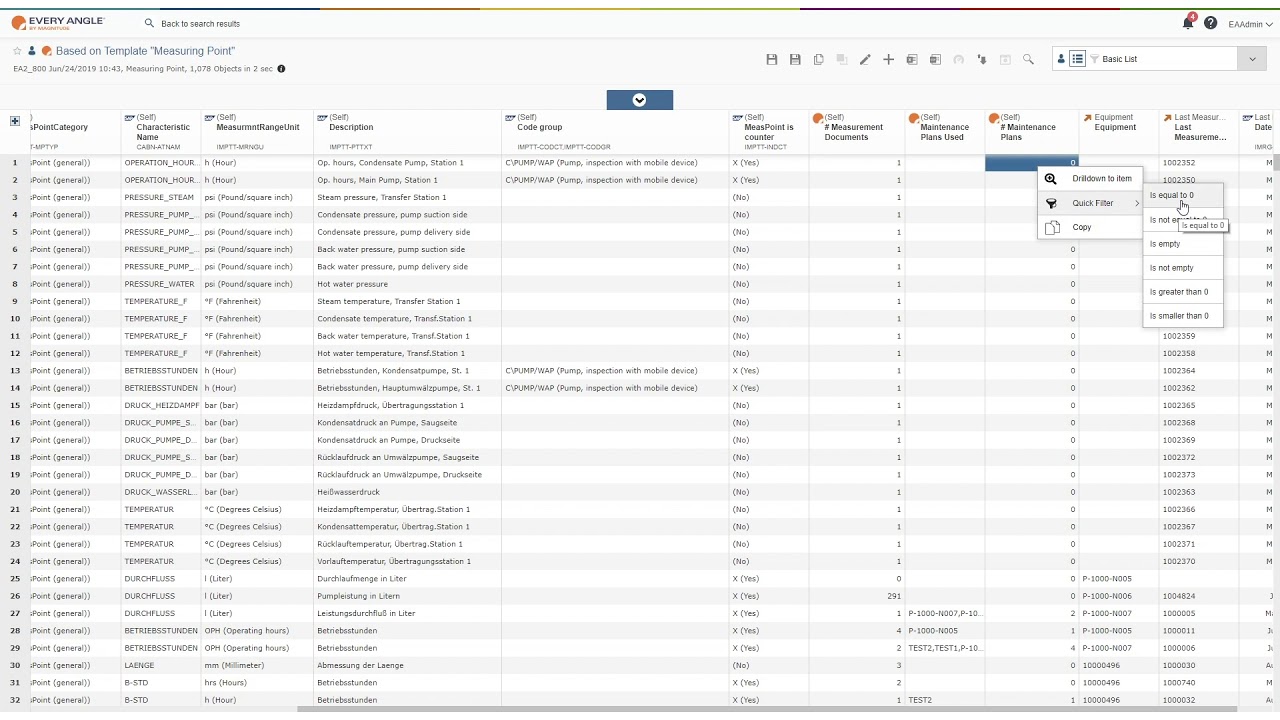Click the # Measurement Documents column header
Screen dimensions: 1280x720
pyautogui.click(x=857, y=132)
